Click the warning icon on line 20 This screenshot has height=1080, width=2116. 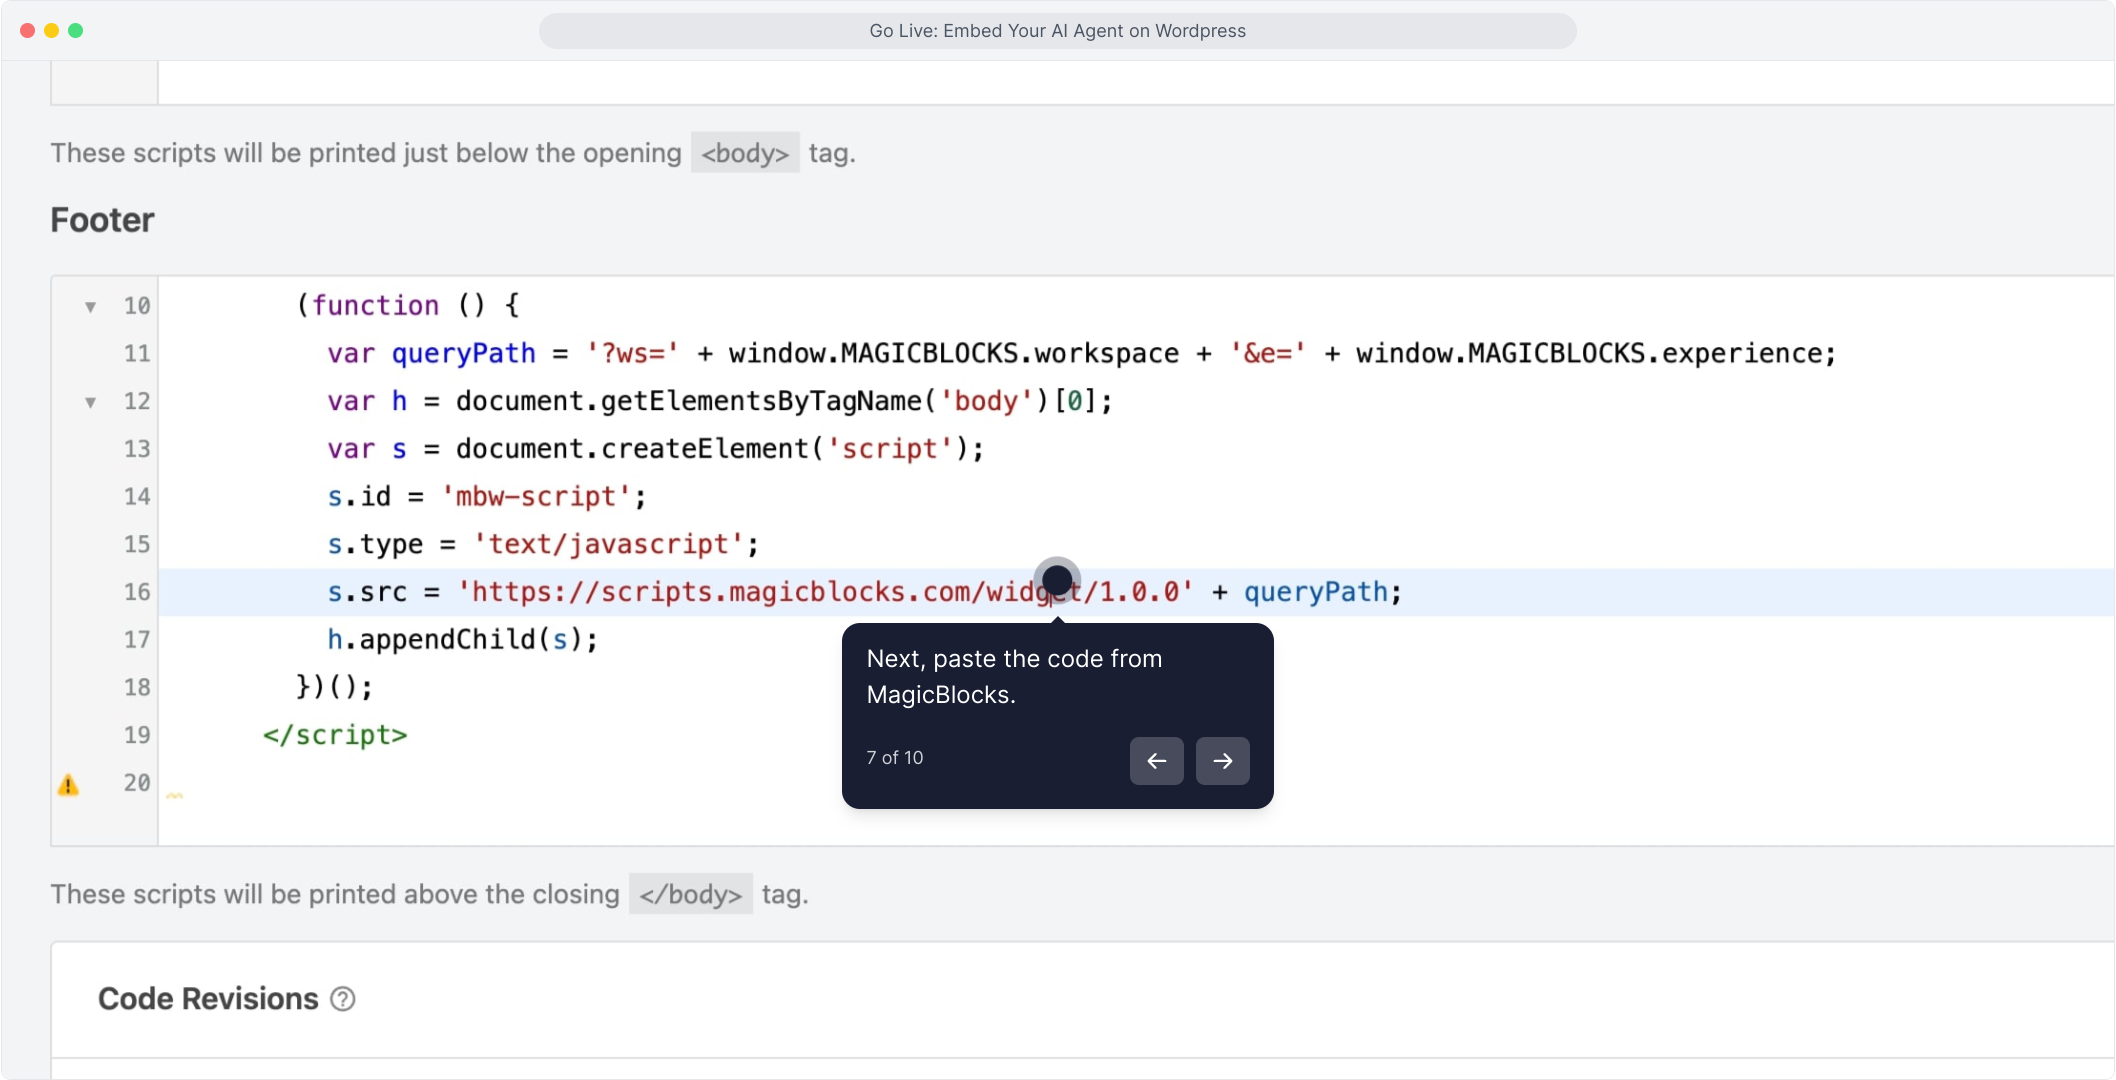tap(68, 785)
